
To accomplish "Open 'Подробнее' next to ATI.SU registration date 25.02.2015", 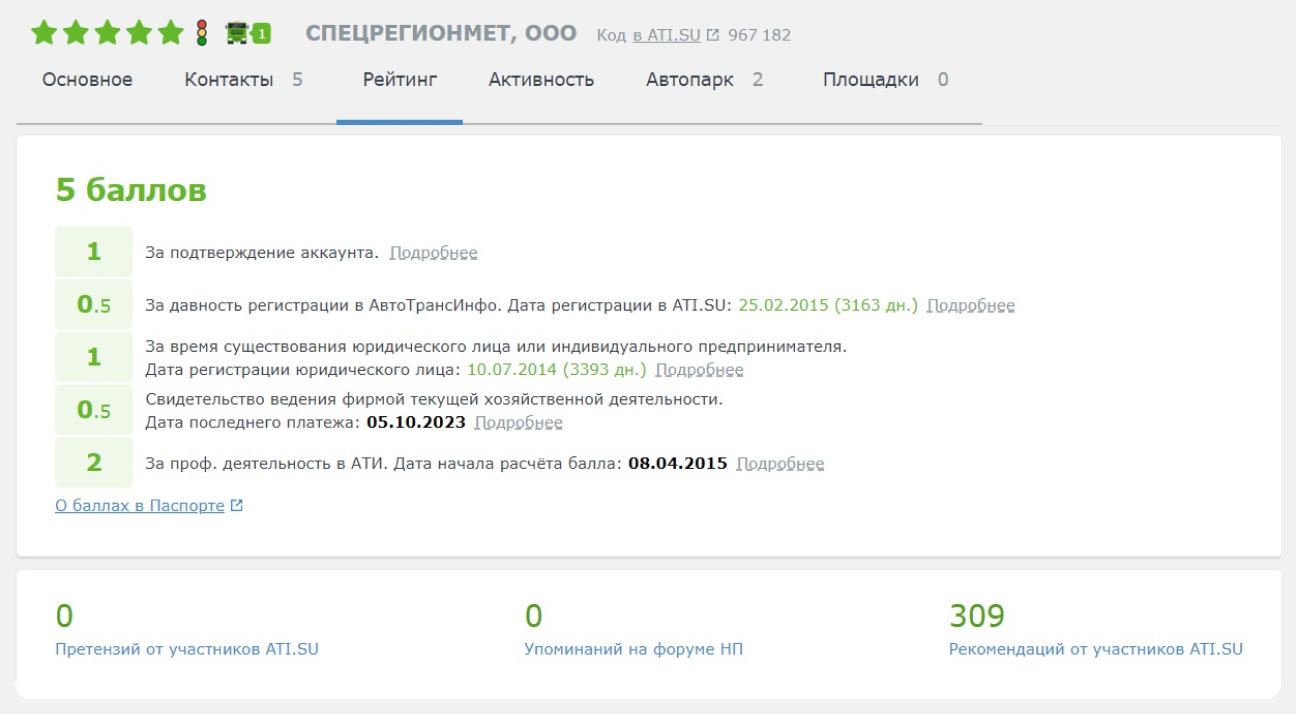I will pos(970,305).
